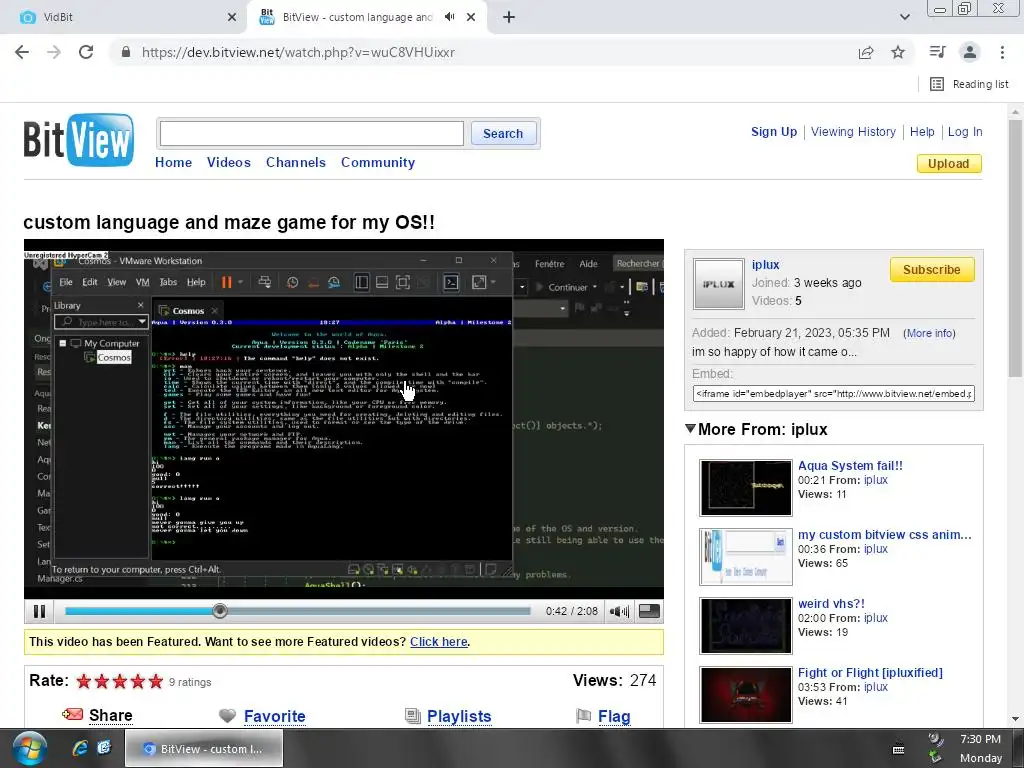Open the iplux channel name link
Image resolution: width=1024 pixels, height=768 pixels.
point(765,264)
